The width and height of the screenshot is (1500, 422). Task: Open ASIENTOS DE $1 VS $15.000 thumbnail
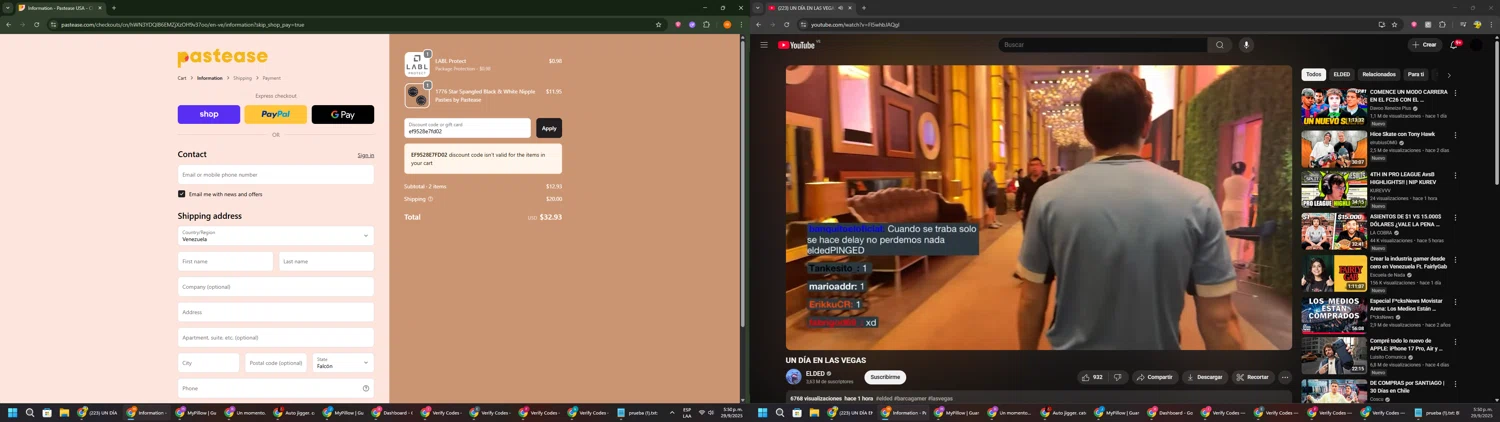[1334, 231]
